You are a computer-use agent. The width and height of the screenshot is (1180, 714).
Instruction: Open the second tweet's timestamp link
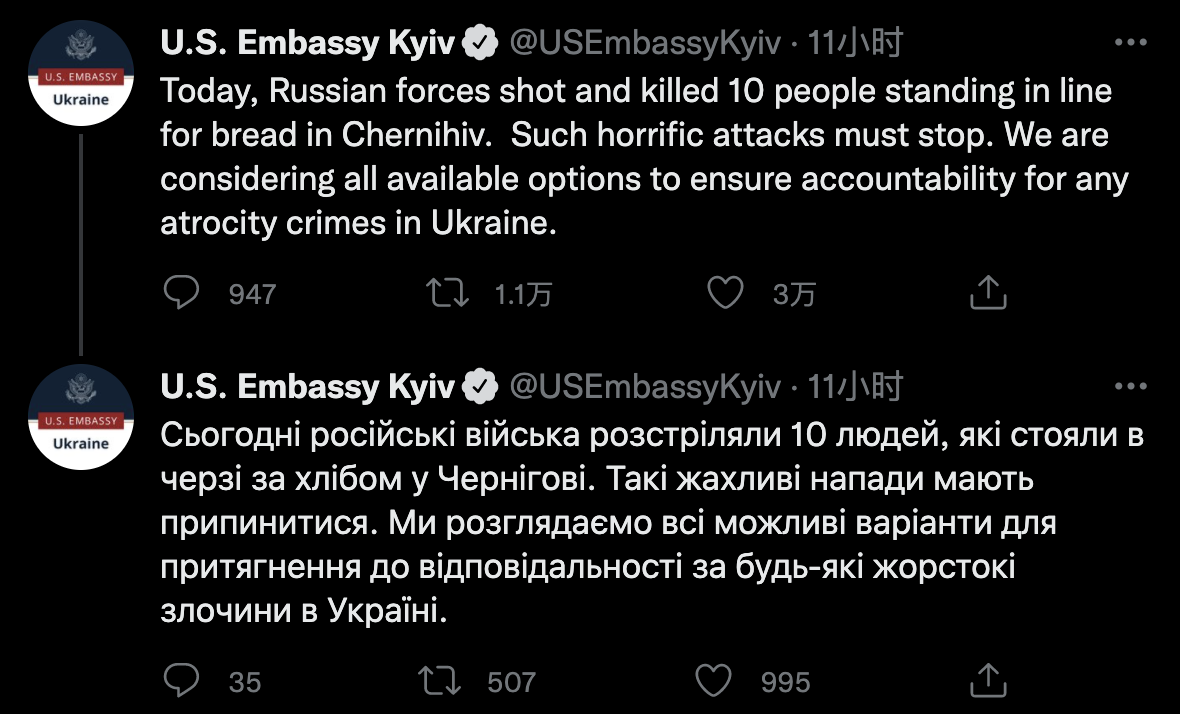pos(855,385)
